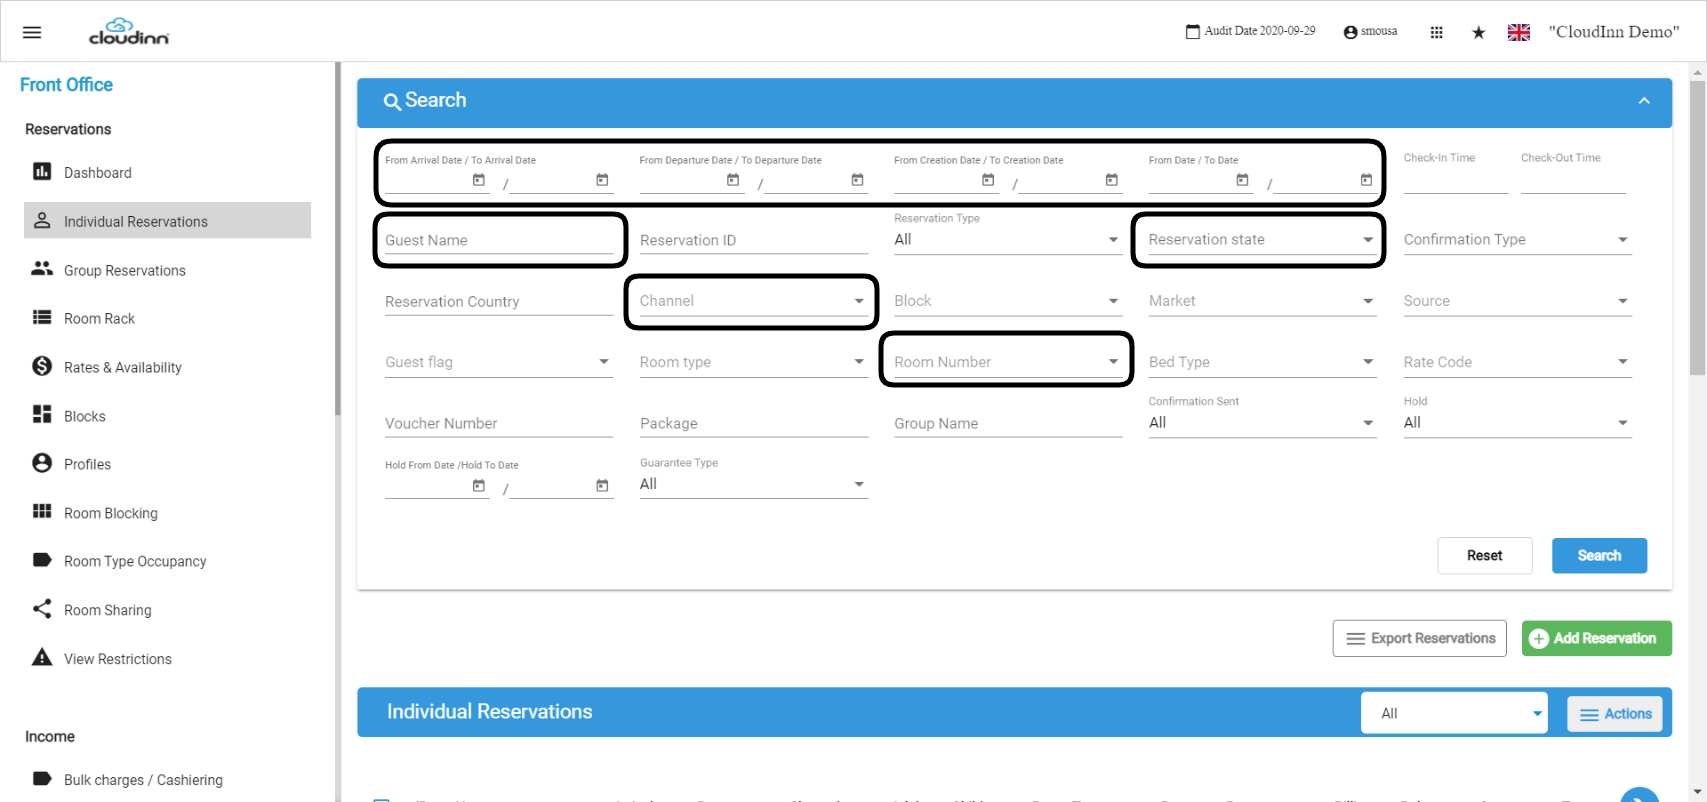Expand Hold dropdown
Image resolution: width=1707 pixels, height=802 pixels.
coord(1517,423)
